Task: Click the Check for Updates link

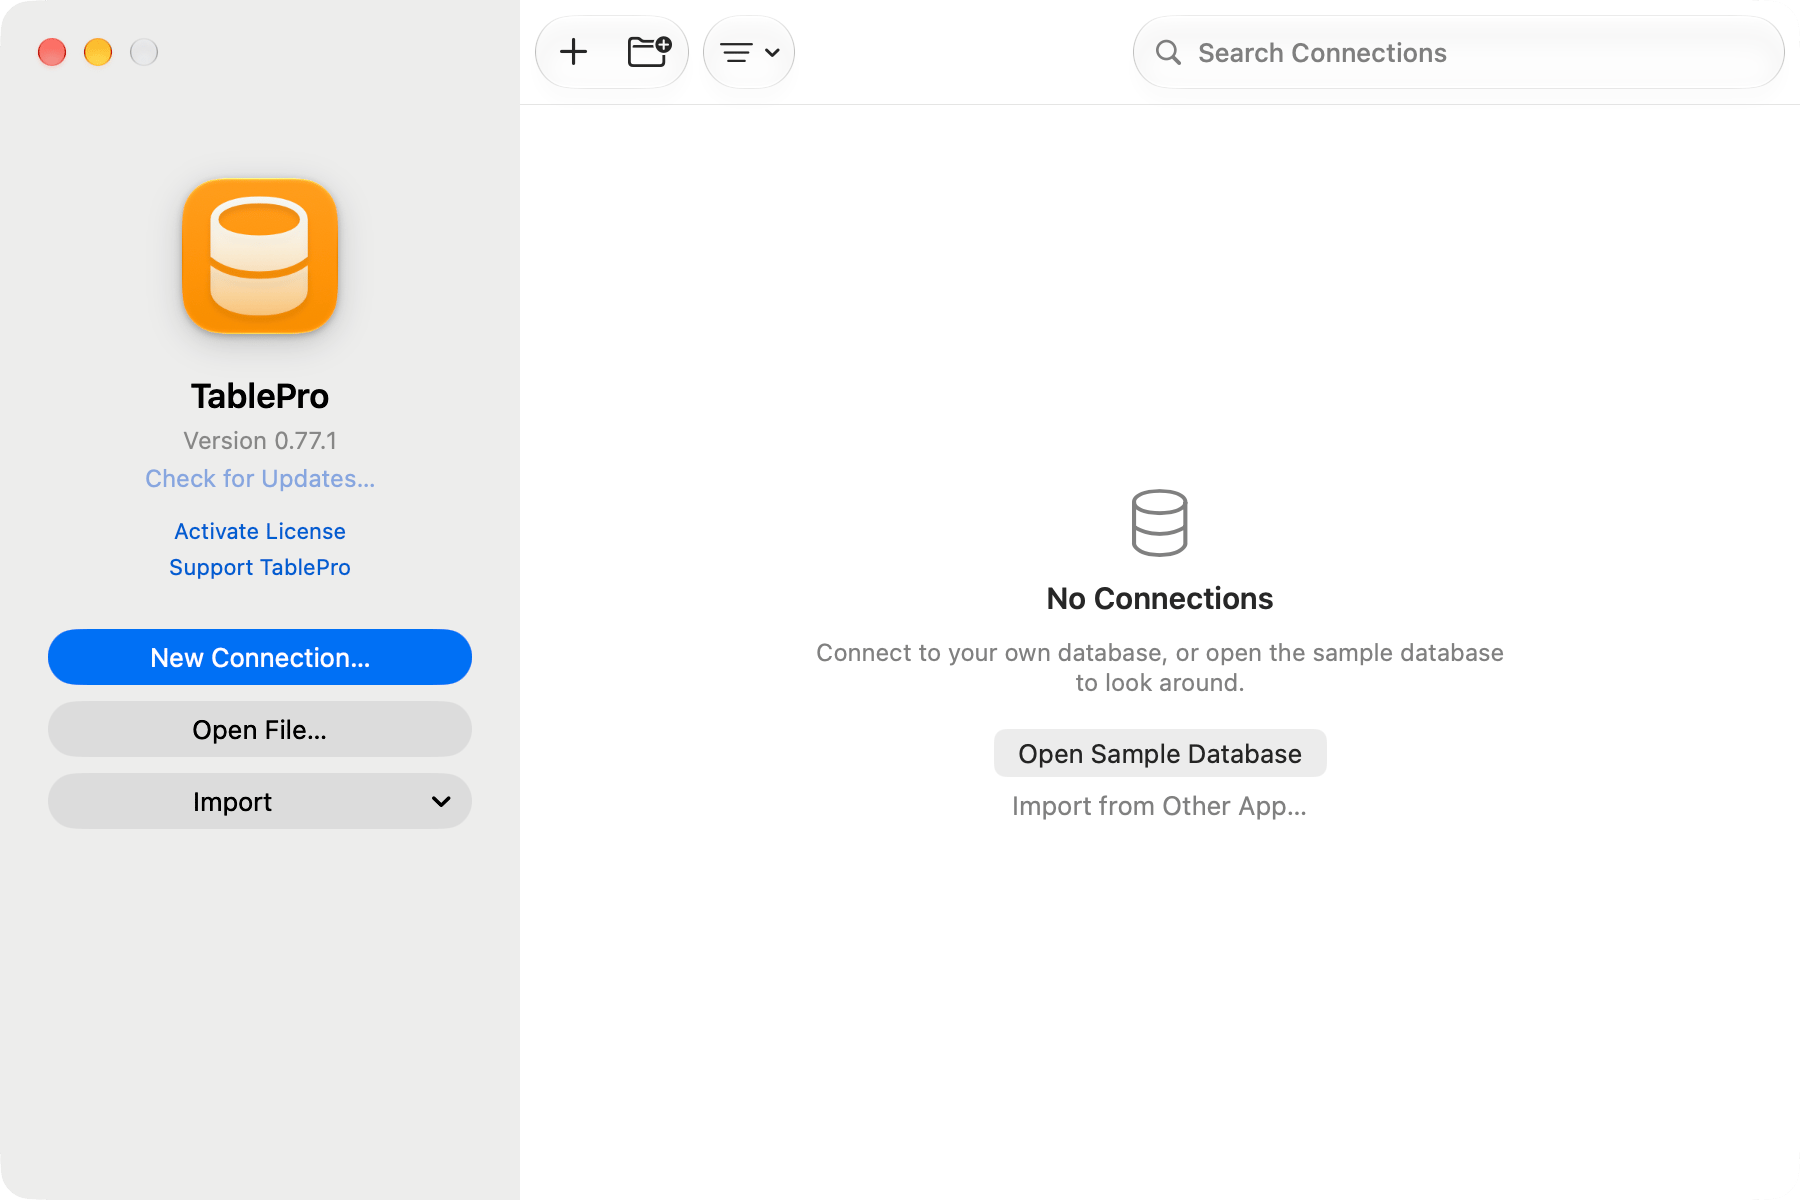Action: tap(260, 479)
